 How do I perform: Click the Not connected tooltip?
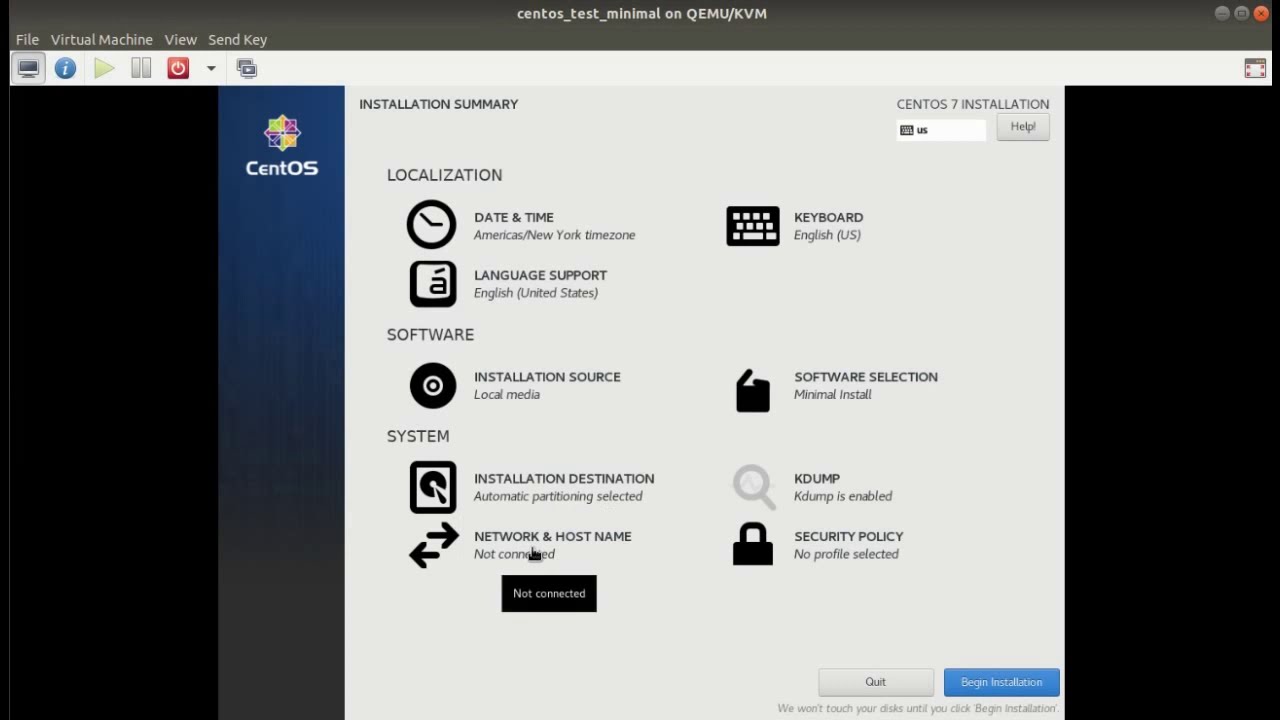(549, 593)
